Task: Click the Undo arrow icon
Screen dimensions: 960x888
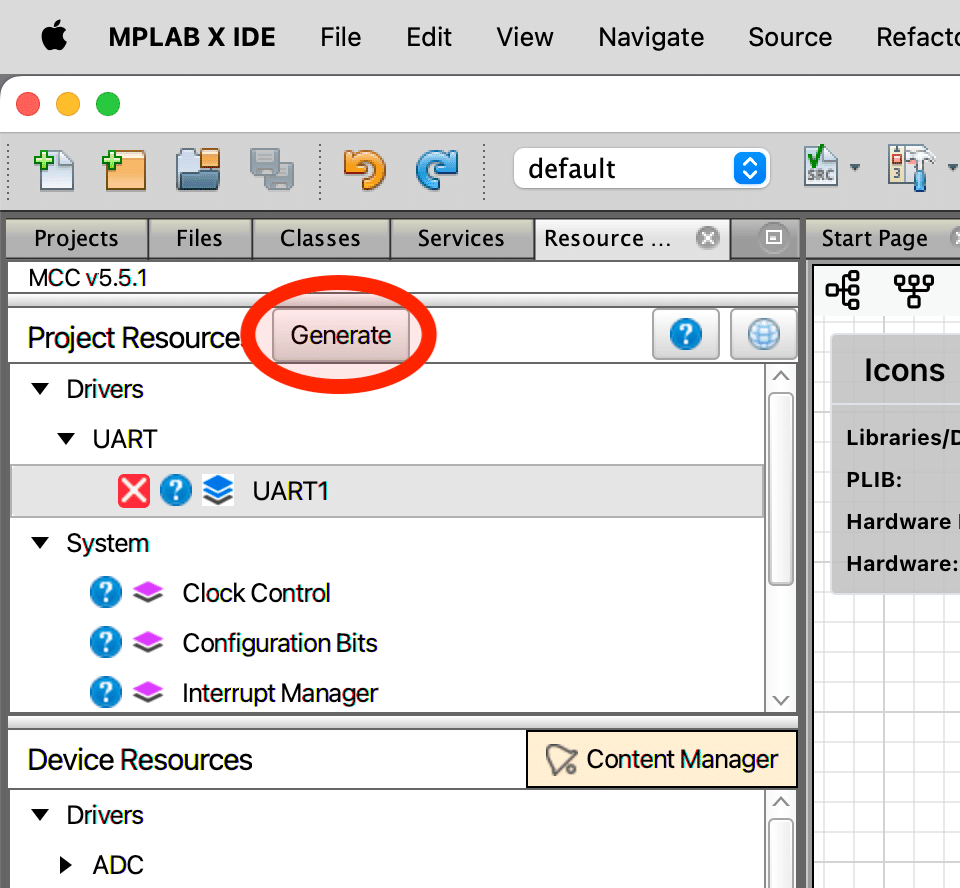Action: click(365, 170)
